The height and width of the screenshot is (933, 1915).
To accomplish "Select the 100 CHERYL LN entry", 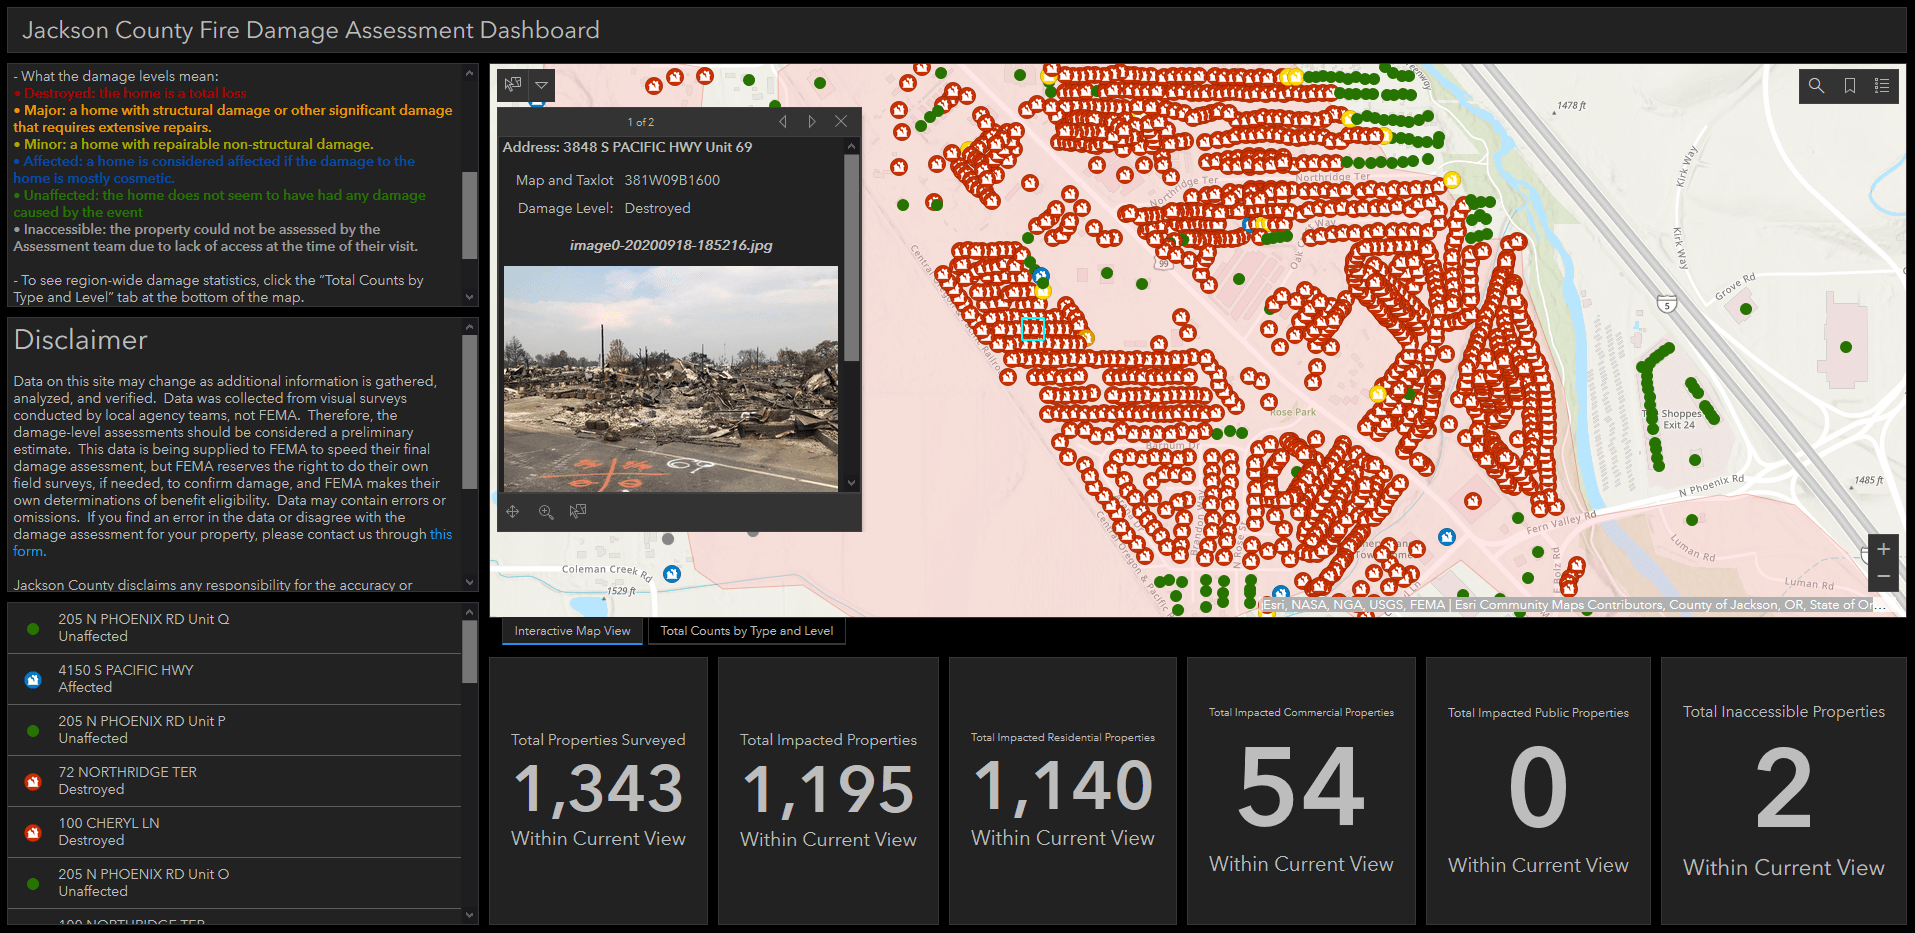I will tap(235, 832).
